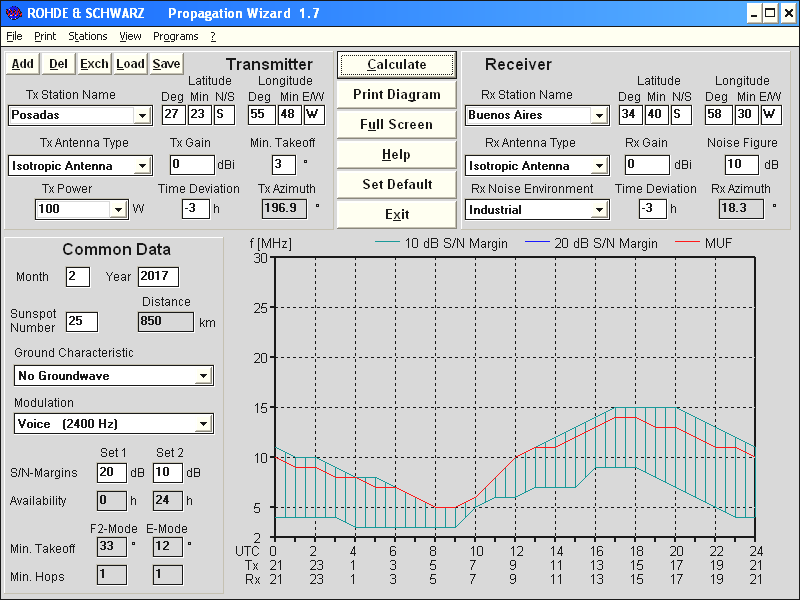Image resolution: width=800 pixels, height=600 pixels.
Task: Click the Tx Azimuth value 196.9
Action: point(285,209)
